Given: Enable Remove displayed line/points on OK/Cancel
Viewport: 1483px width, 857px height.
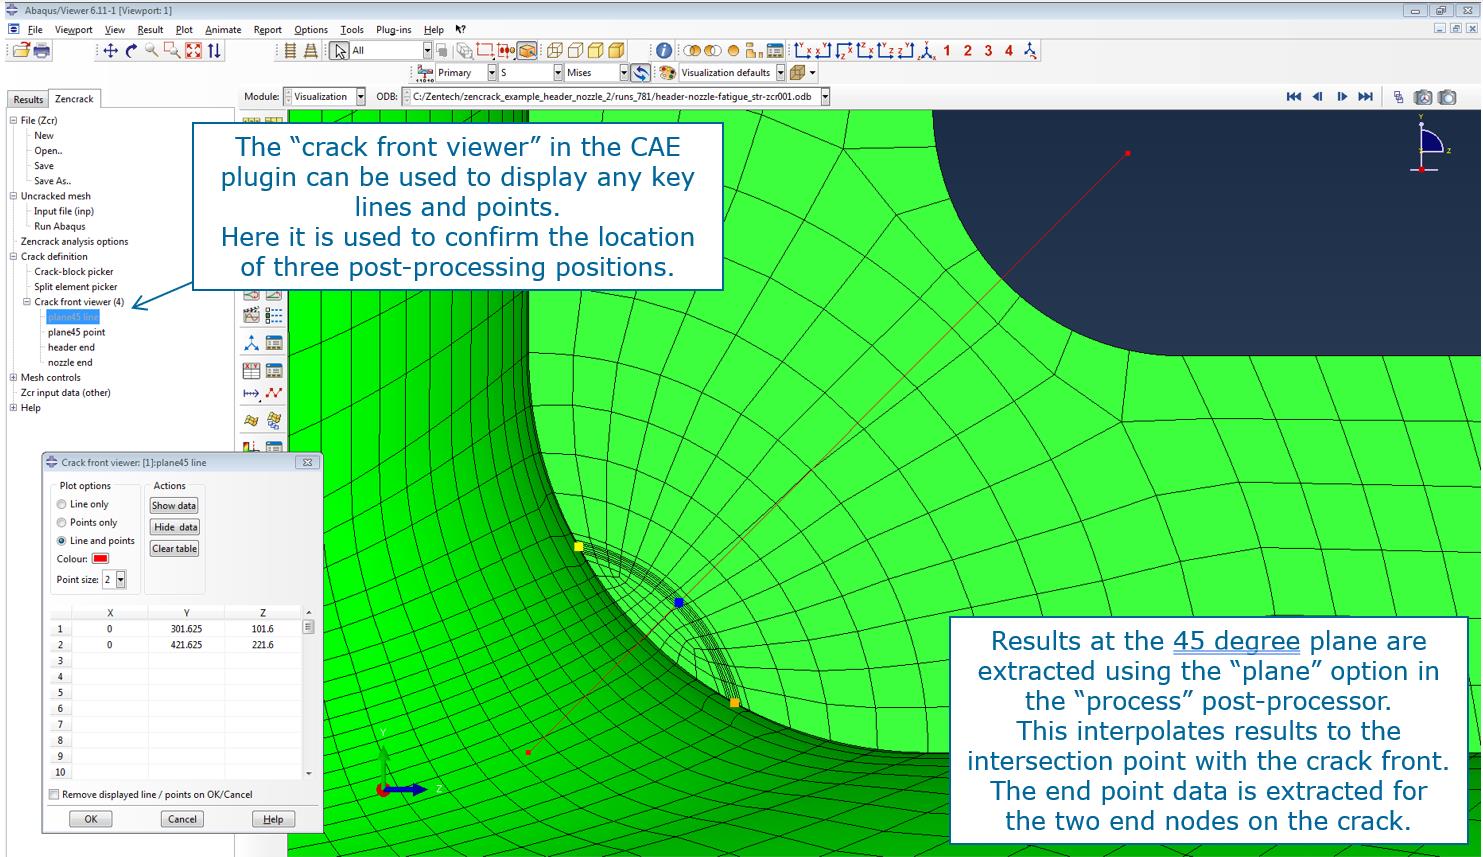Looking at the screenshot, I should (54, 795).
